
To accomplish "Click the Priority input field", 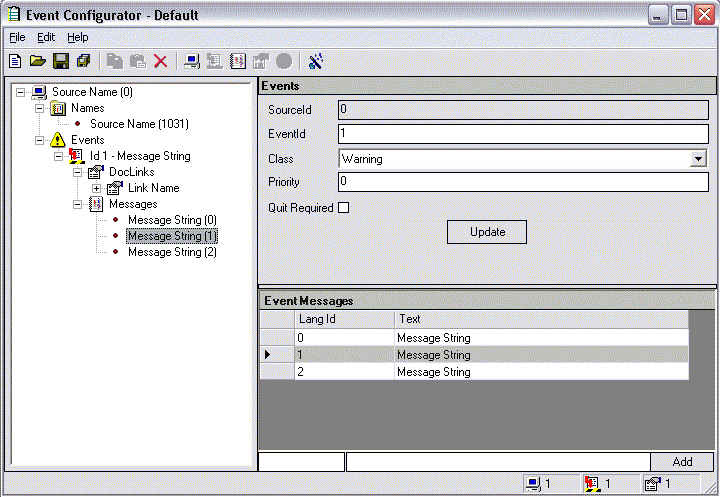I will click(x=523, y=182).
